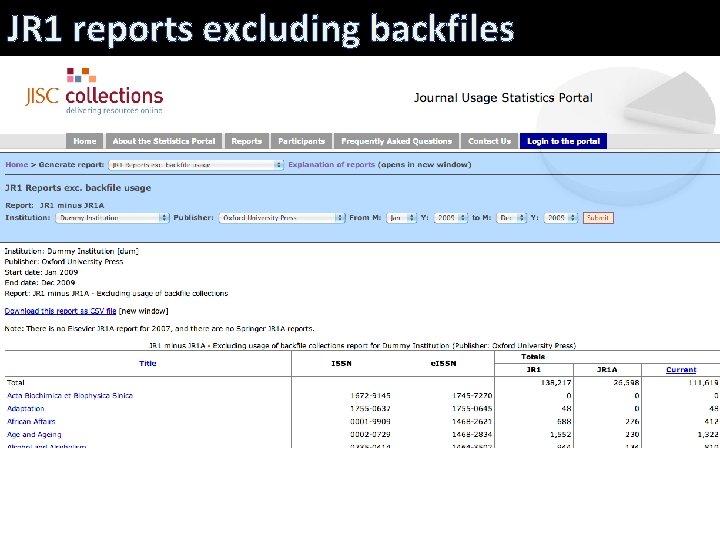Click the Totals group header
720x540 pixels.
click(x=533, y=357)
